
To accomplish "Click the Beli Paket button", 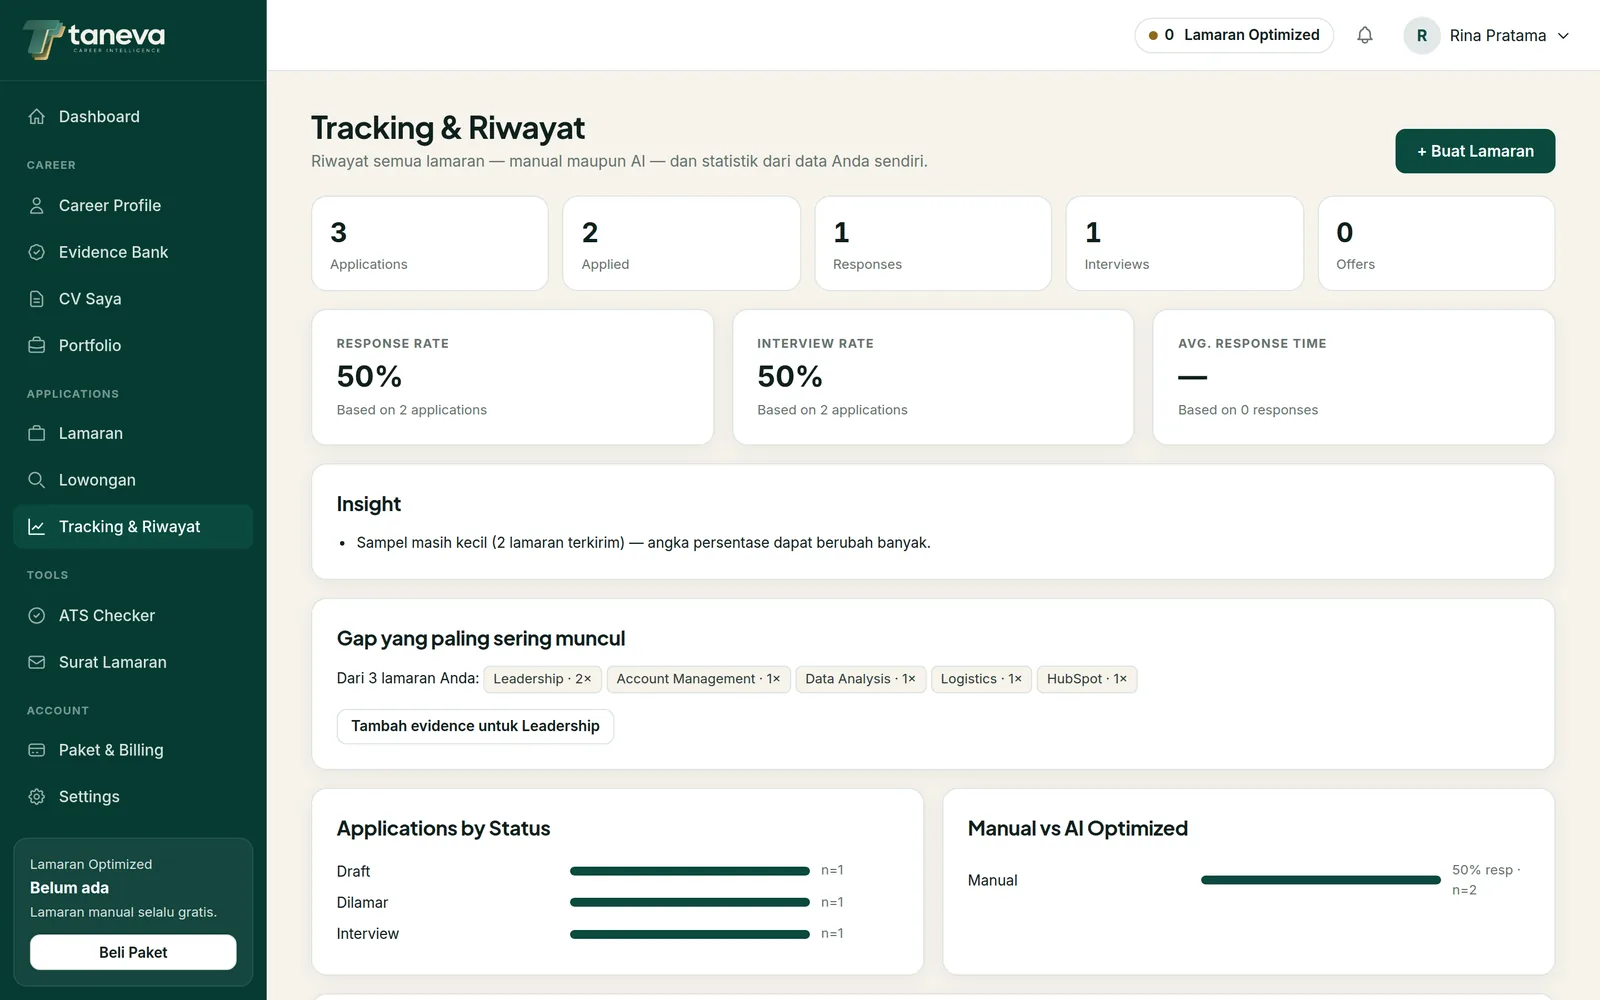I will click(x=133, y=952).
